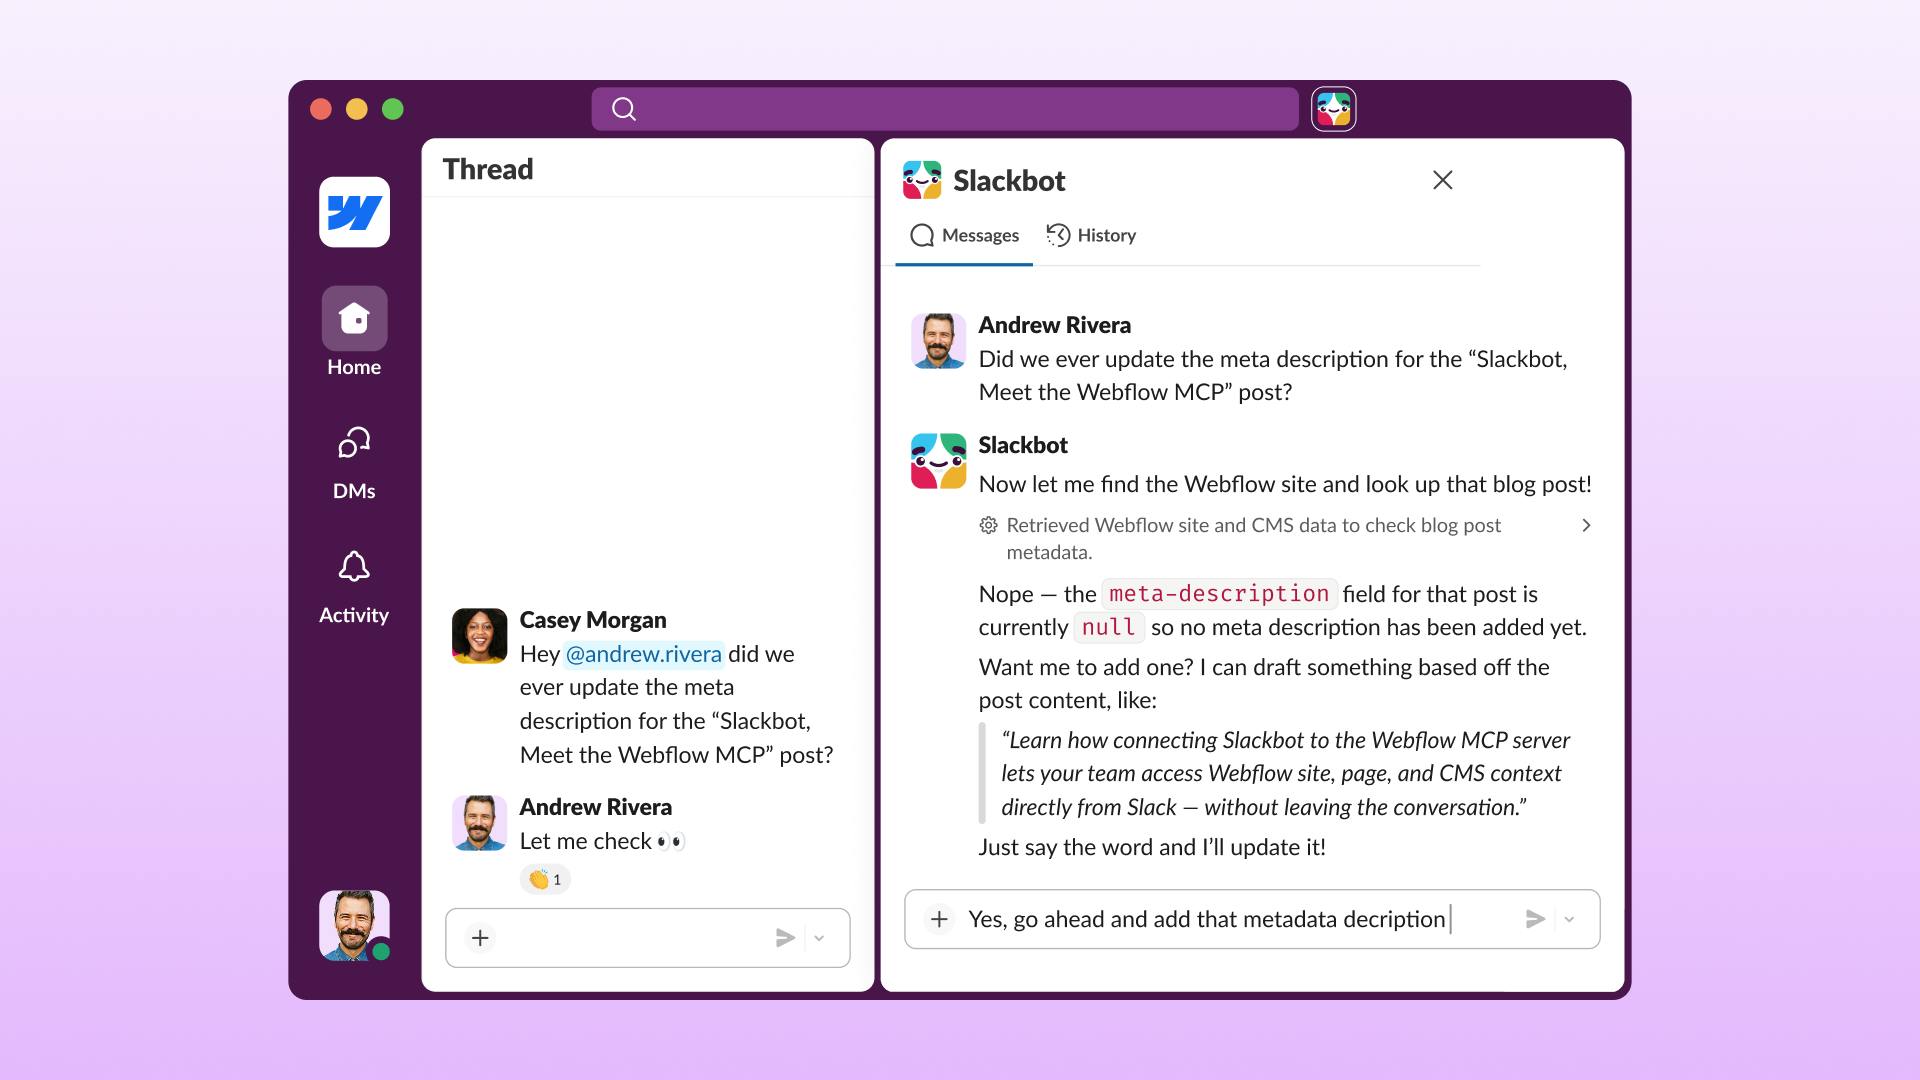Screen dimensions: 1920x1080
Task: Click user profile avatar in sidebar
Action: 354,925
